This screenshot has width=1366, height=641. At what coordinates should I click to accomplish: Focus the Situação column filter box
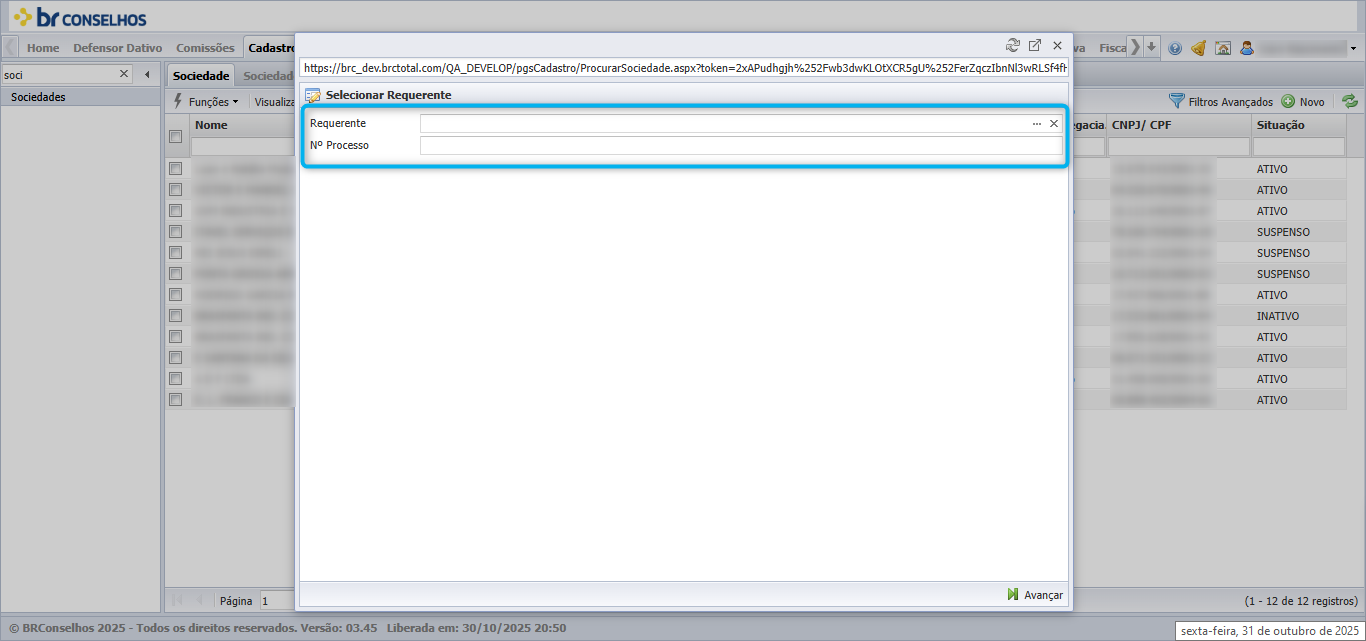coord(1298,147)
